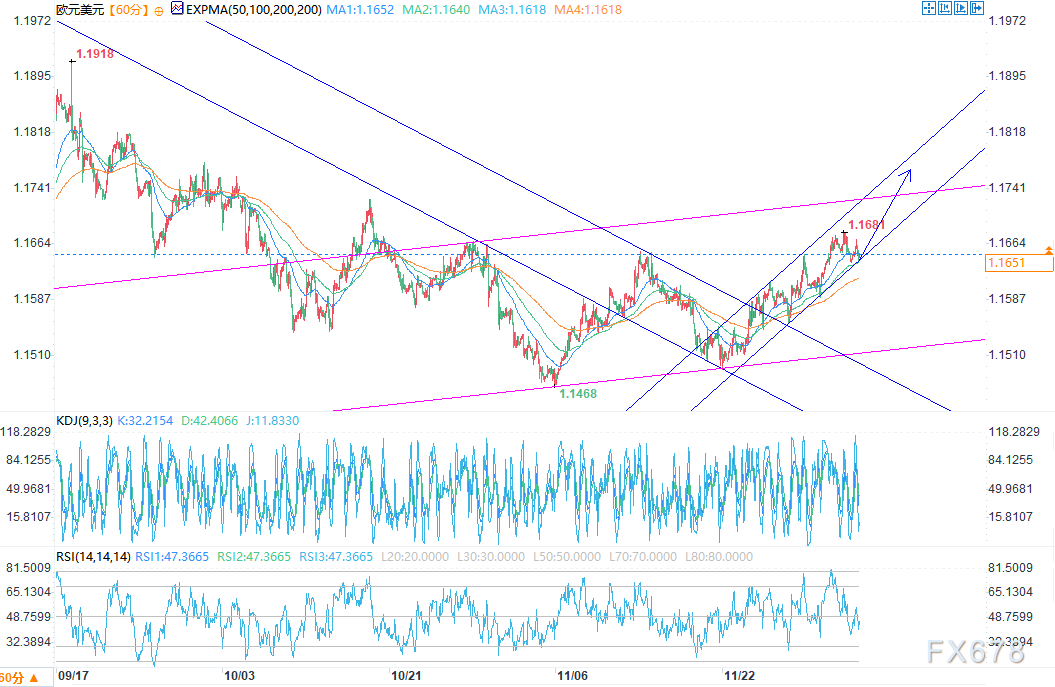Click the blue projection arrow head on chart
The height and width of the screenshot is (687, 1055).
[x=906, y=173]
